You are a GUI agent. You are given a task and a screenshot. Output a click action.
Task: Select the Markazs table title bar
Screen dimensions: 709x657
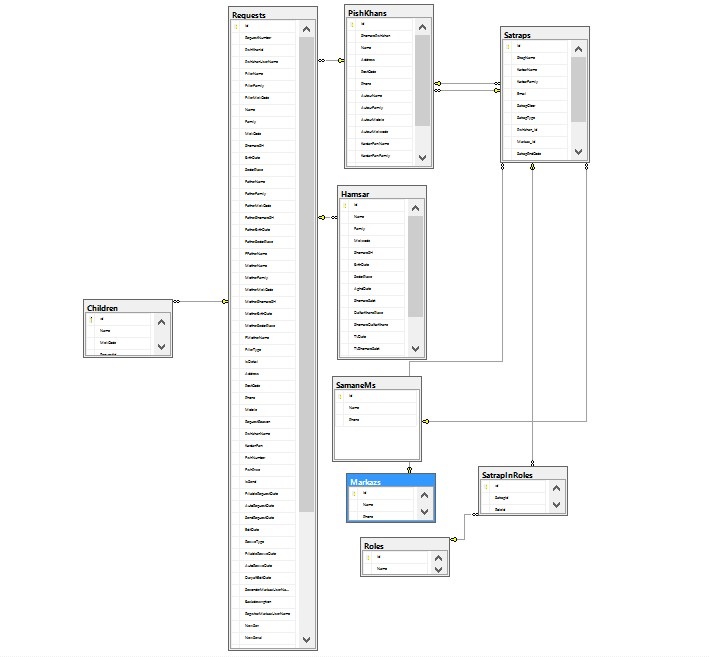point(391,482)
